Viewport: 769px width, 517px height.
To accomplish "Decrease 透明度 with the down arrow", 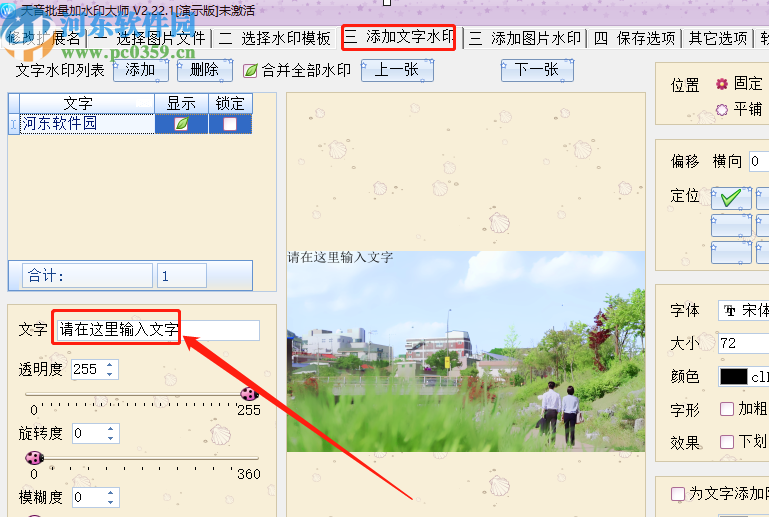I will (110, 374).
